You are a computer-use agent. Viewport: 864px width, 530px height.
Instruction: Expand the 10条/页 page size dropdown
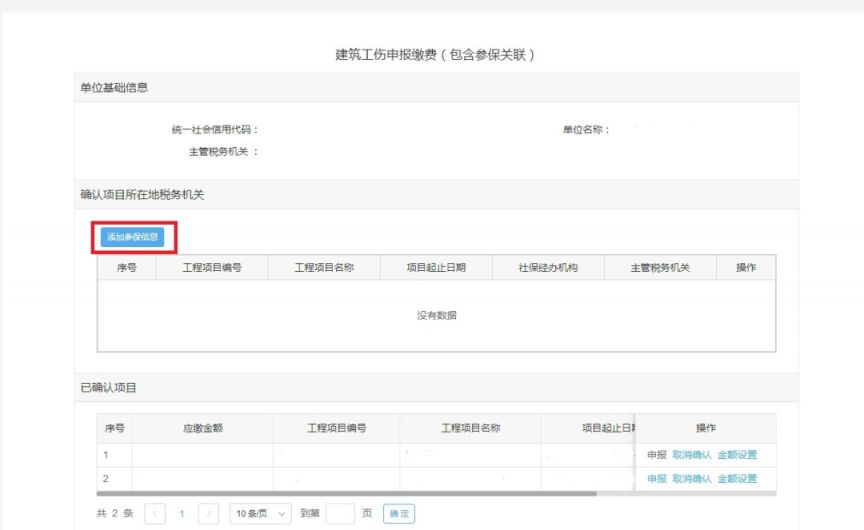260,513
